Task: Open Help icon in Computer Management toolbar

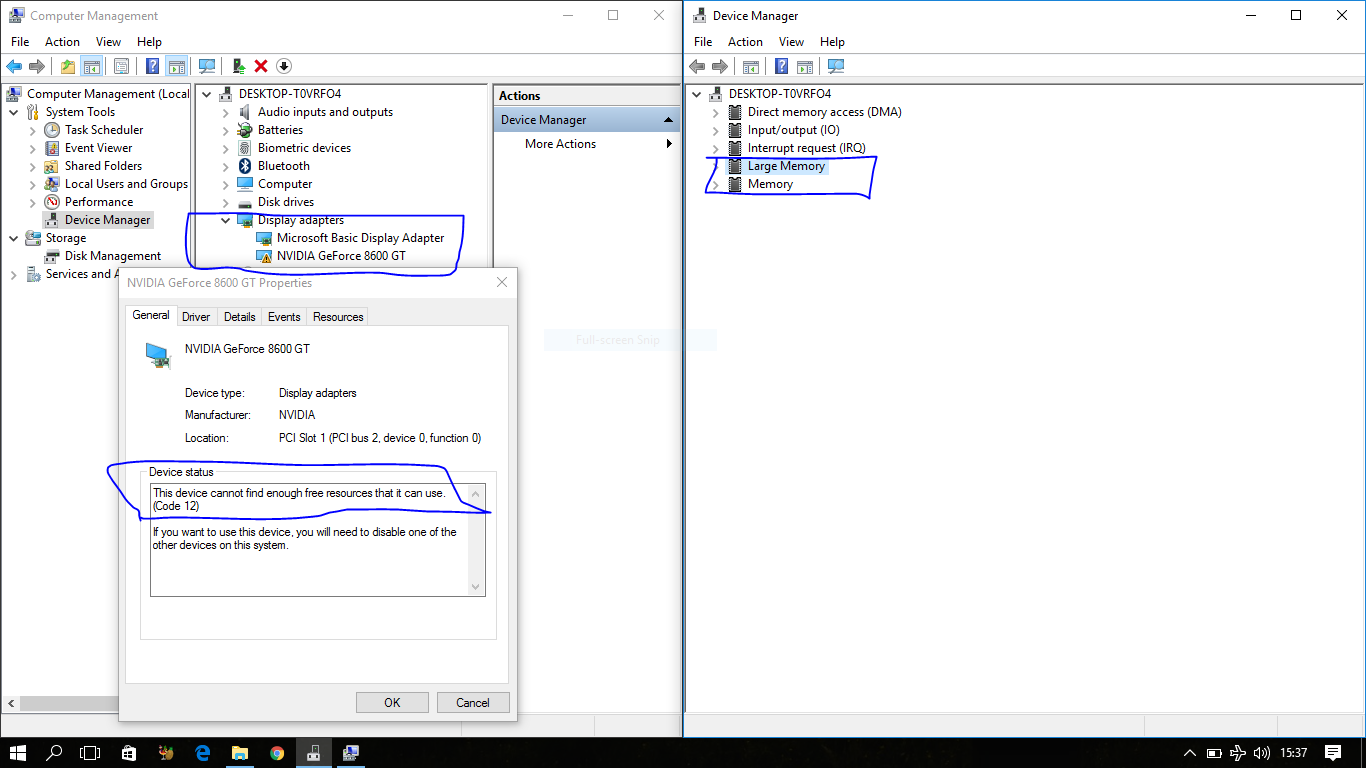Action: tap(152, 66)
